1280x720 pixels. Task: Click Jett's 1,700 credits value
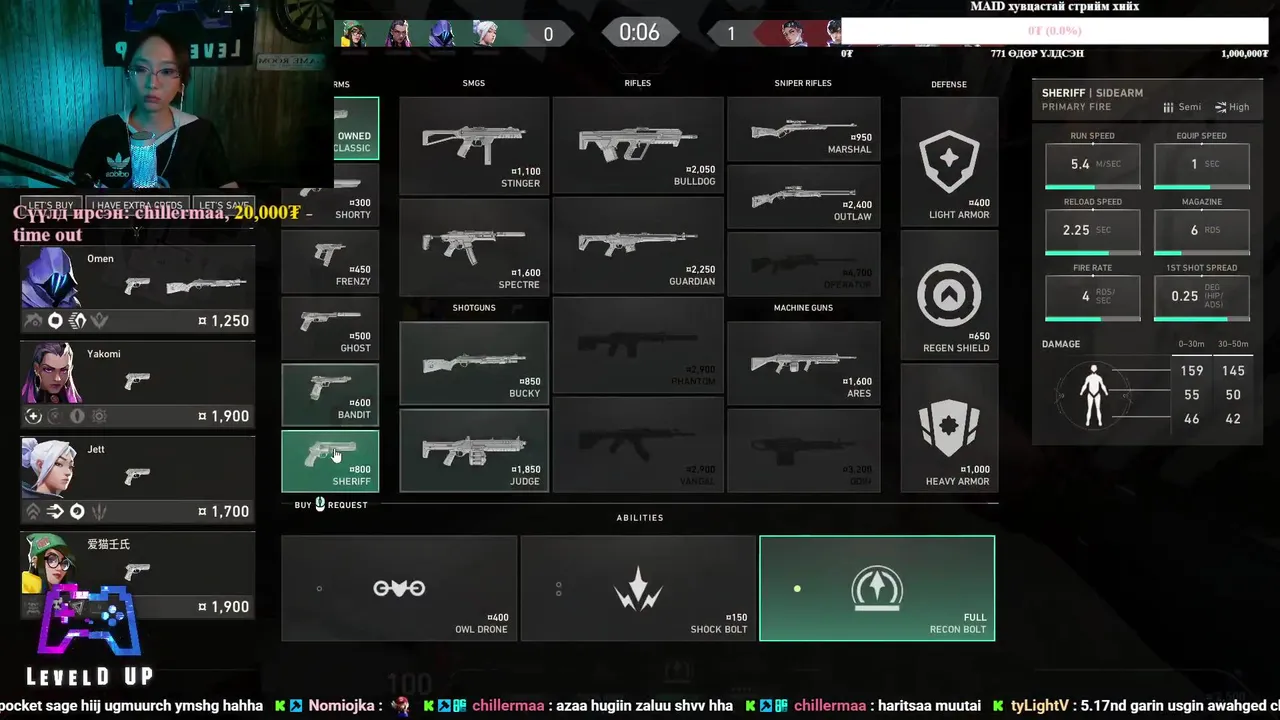224,512
